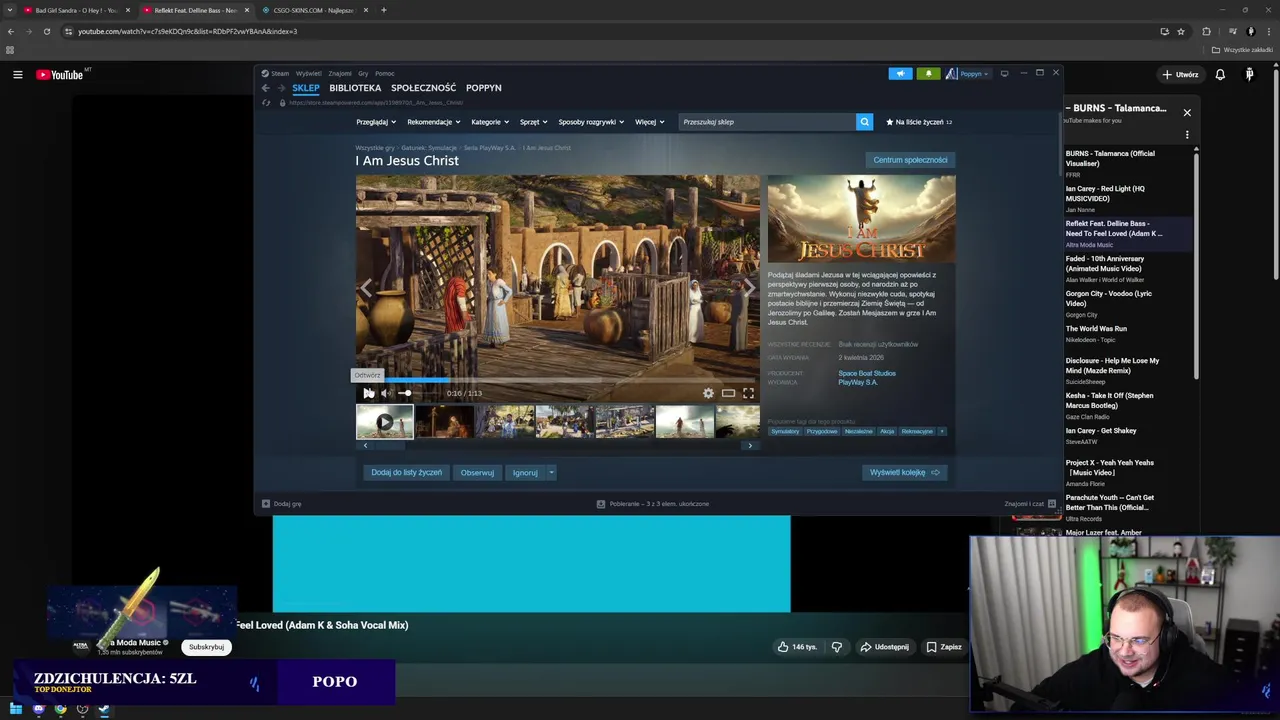Viewport: 1280px width, 720px height.
Task: Open the Rekomendacje dropdown menu
Action: pos(434,122)
